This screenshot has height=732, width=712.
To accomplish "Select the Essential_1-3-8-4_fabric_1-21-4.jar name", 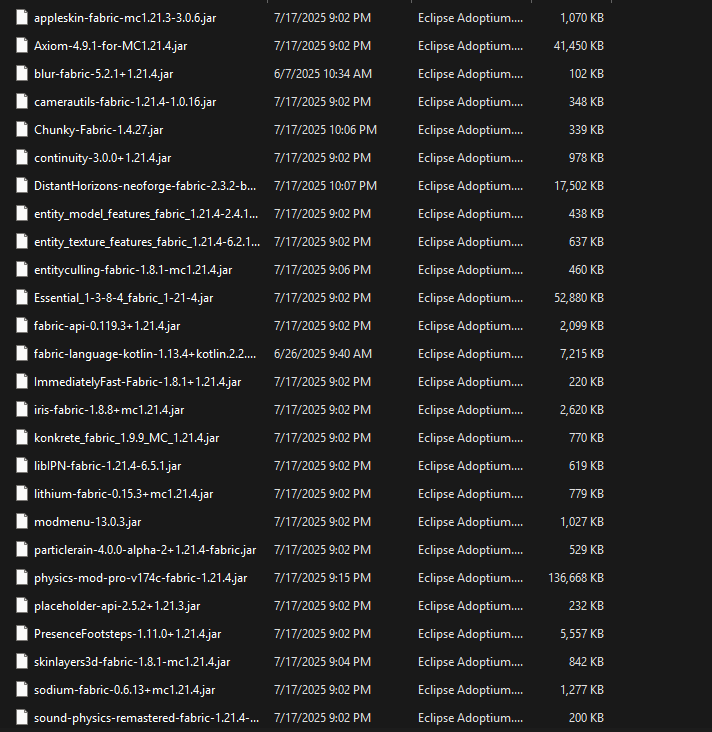I will (x=124, y=298).
